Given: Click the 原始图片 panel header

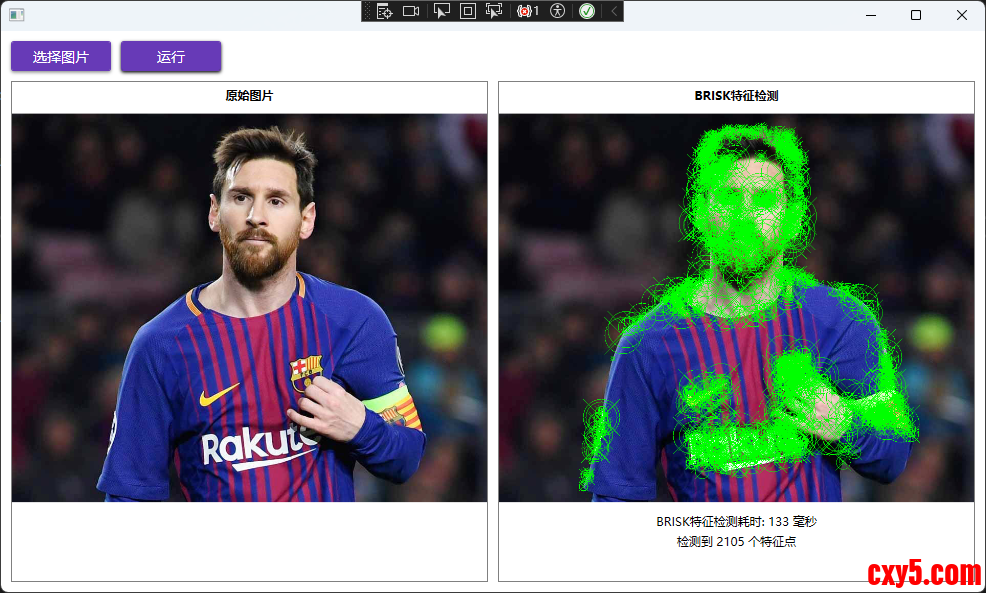Looking at the screenshot, I should [x=250, y=96].
